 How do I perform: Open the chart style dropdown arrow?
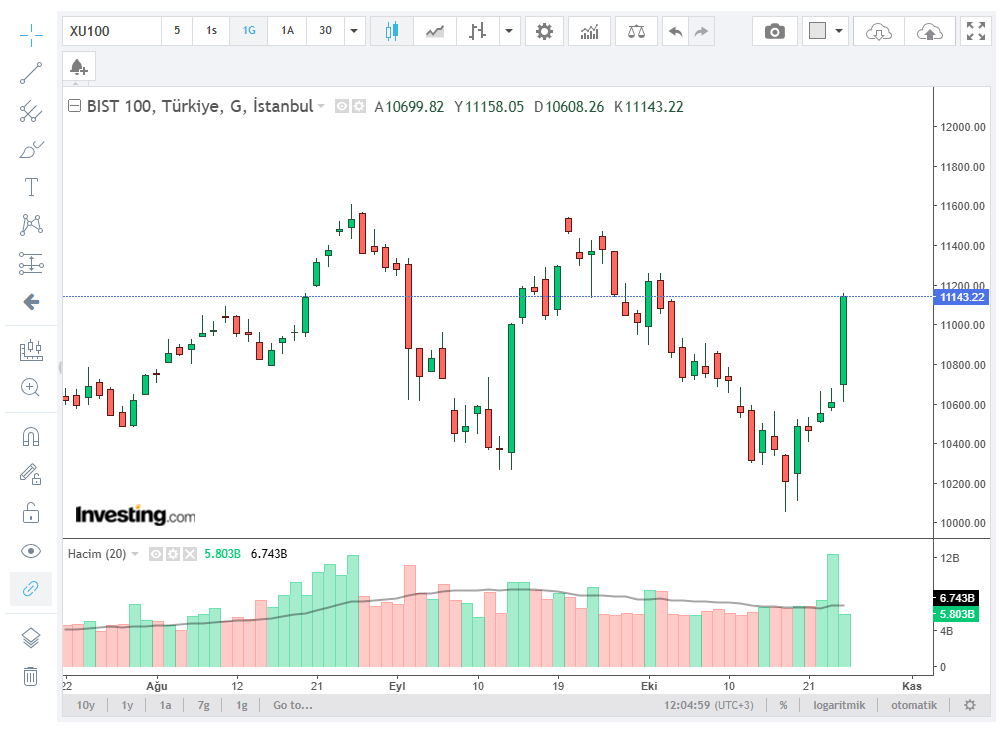pos(510,31)
